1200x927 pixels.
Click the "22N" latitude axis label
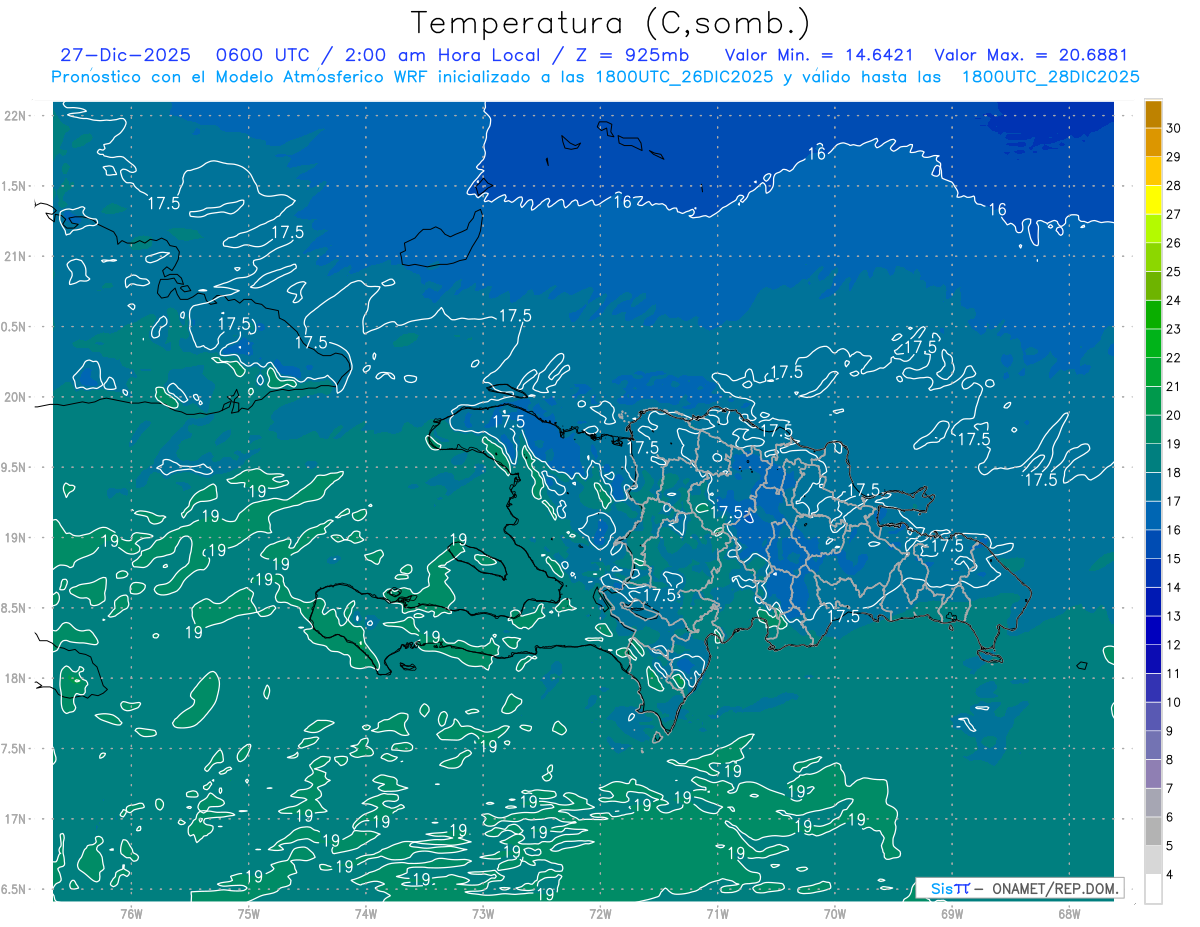[17, 115]
